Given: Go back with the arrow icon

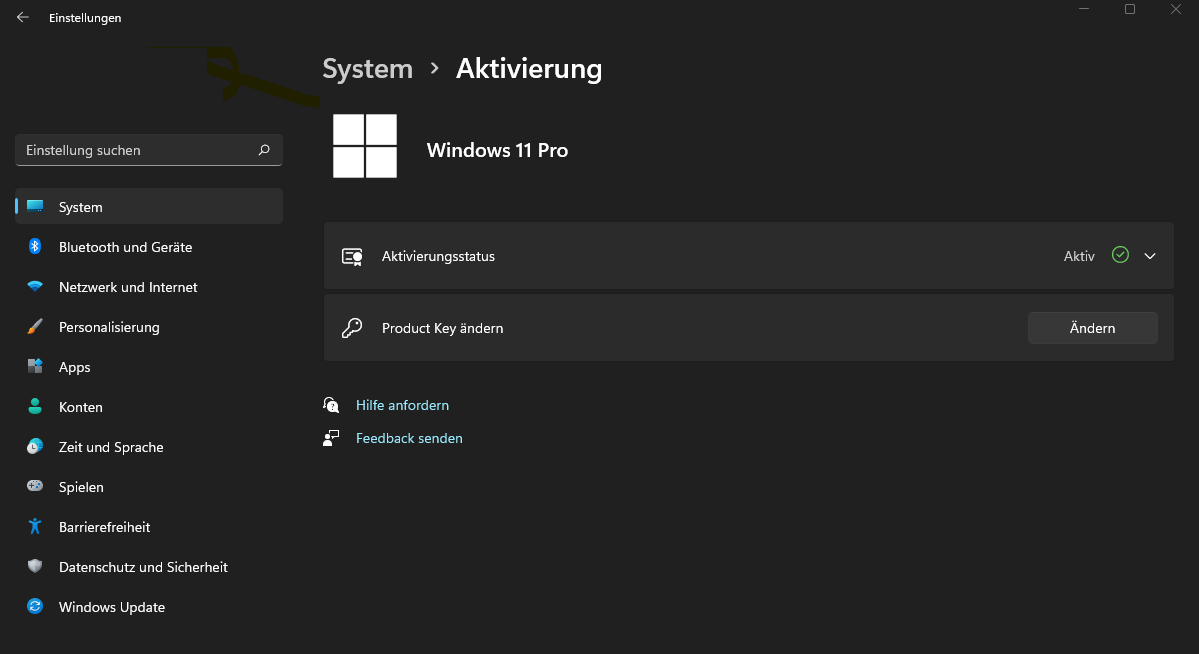Looking at the screenshot, I should [x=22, y=17].
